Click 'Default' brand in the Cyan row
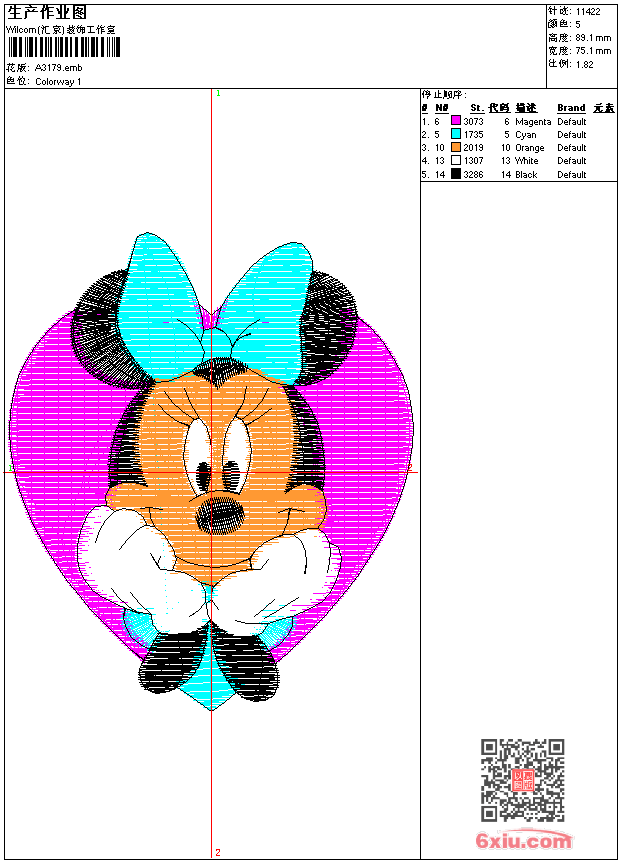Screen dimensions: 620x860 [572, 134]
